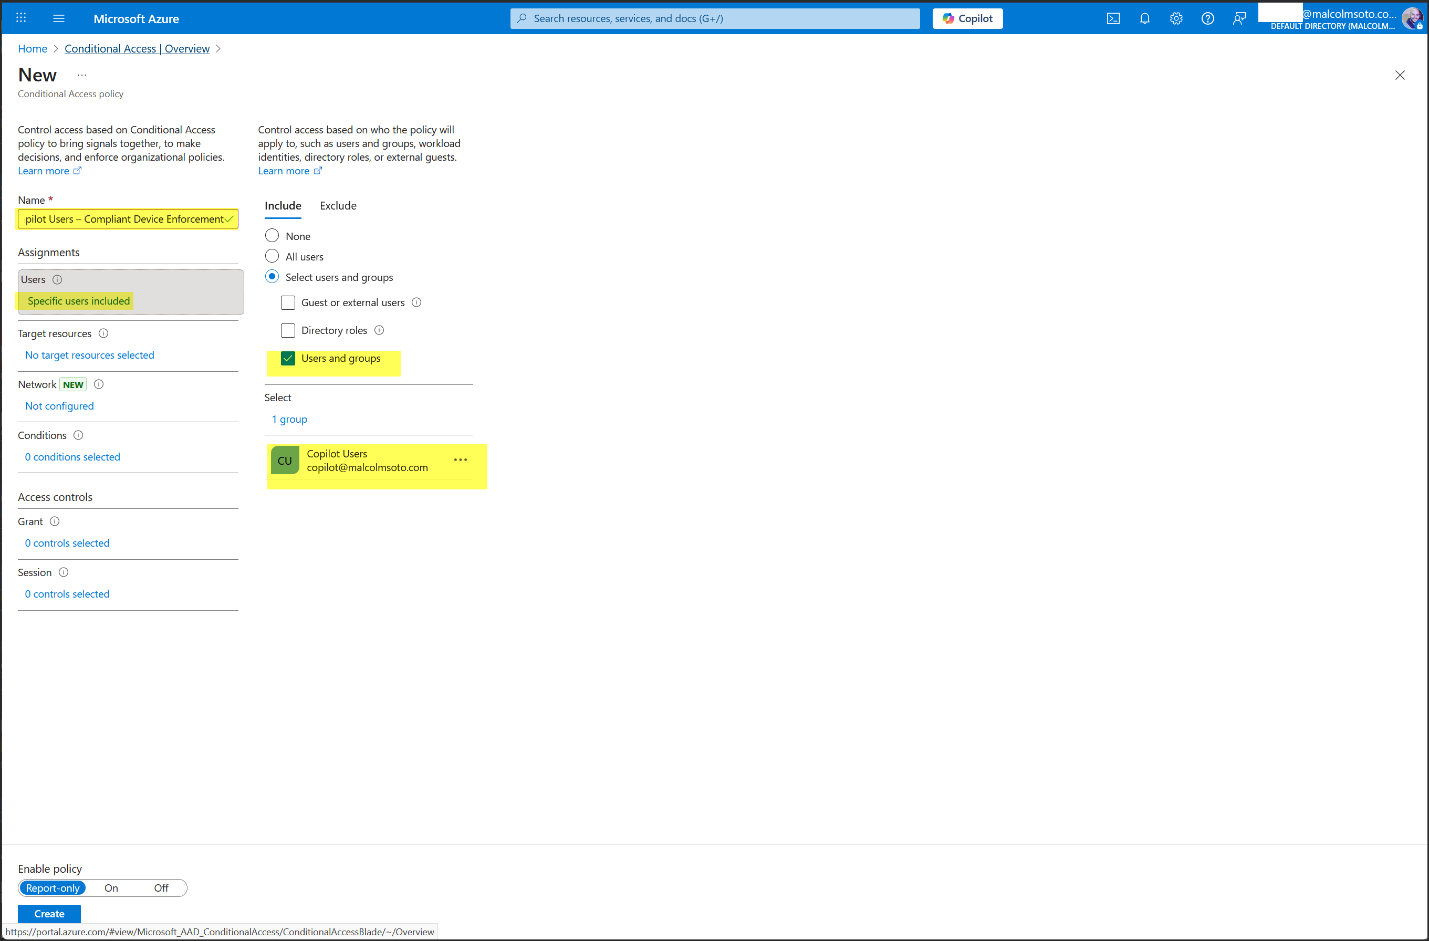Open Cloud Shell from the top bar
Image resolution: width=1429 pixels, height=941 pixels.
point(1113,19)
